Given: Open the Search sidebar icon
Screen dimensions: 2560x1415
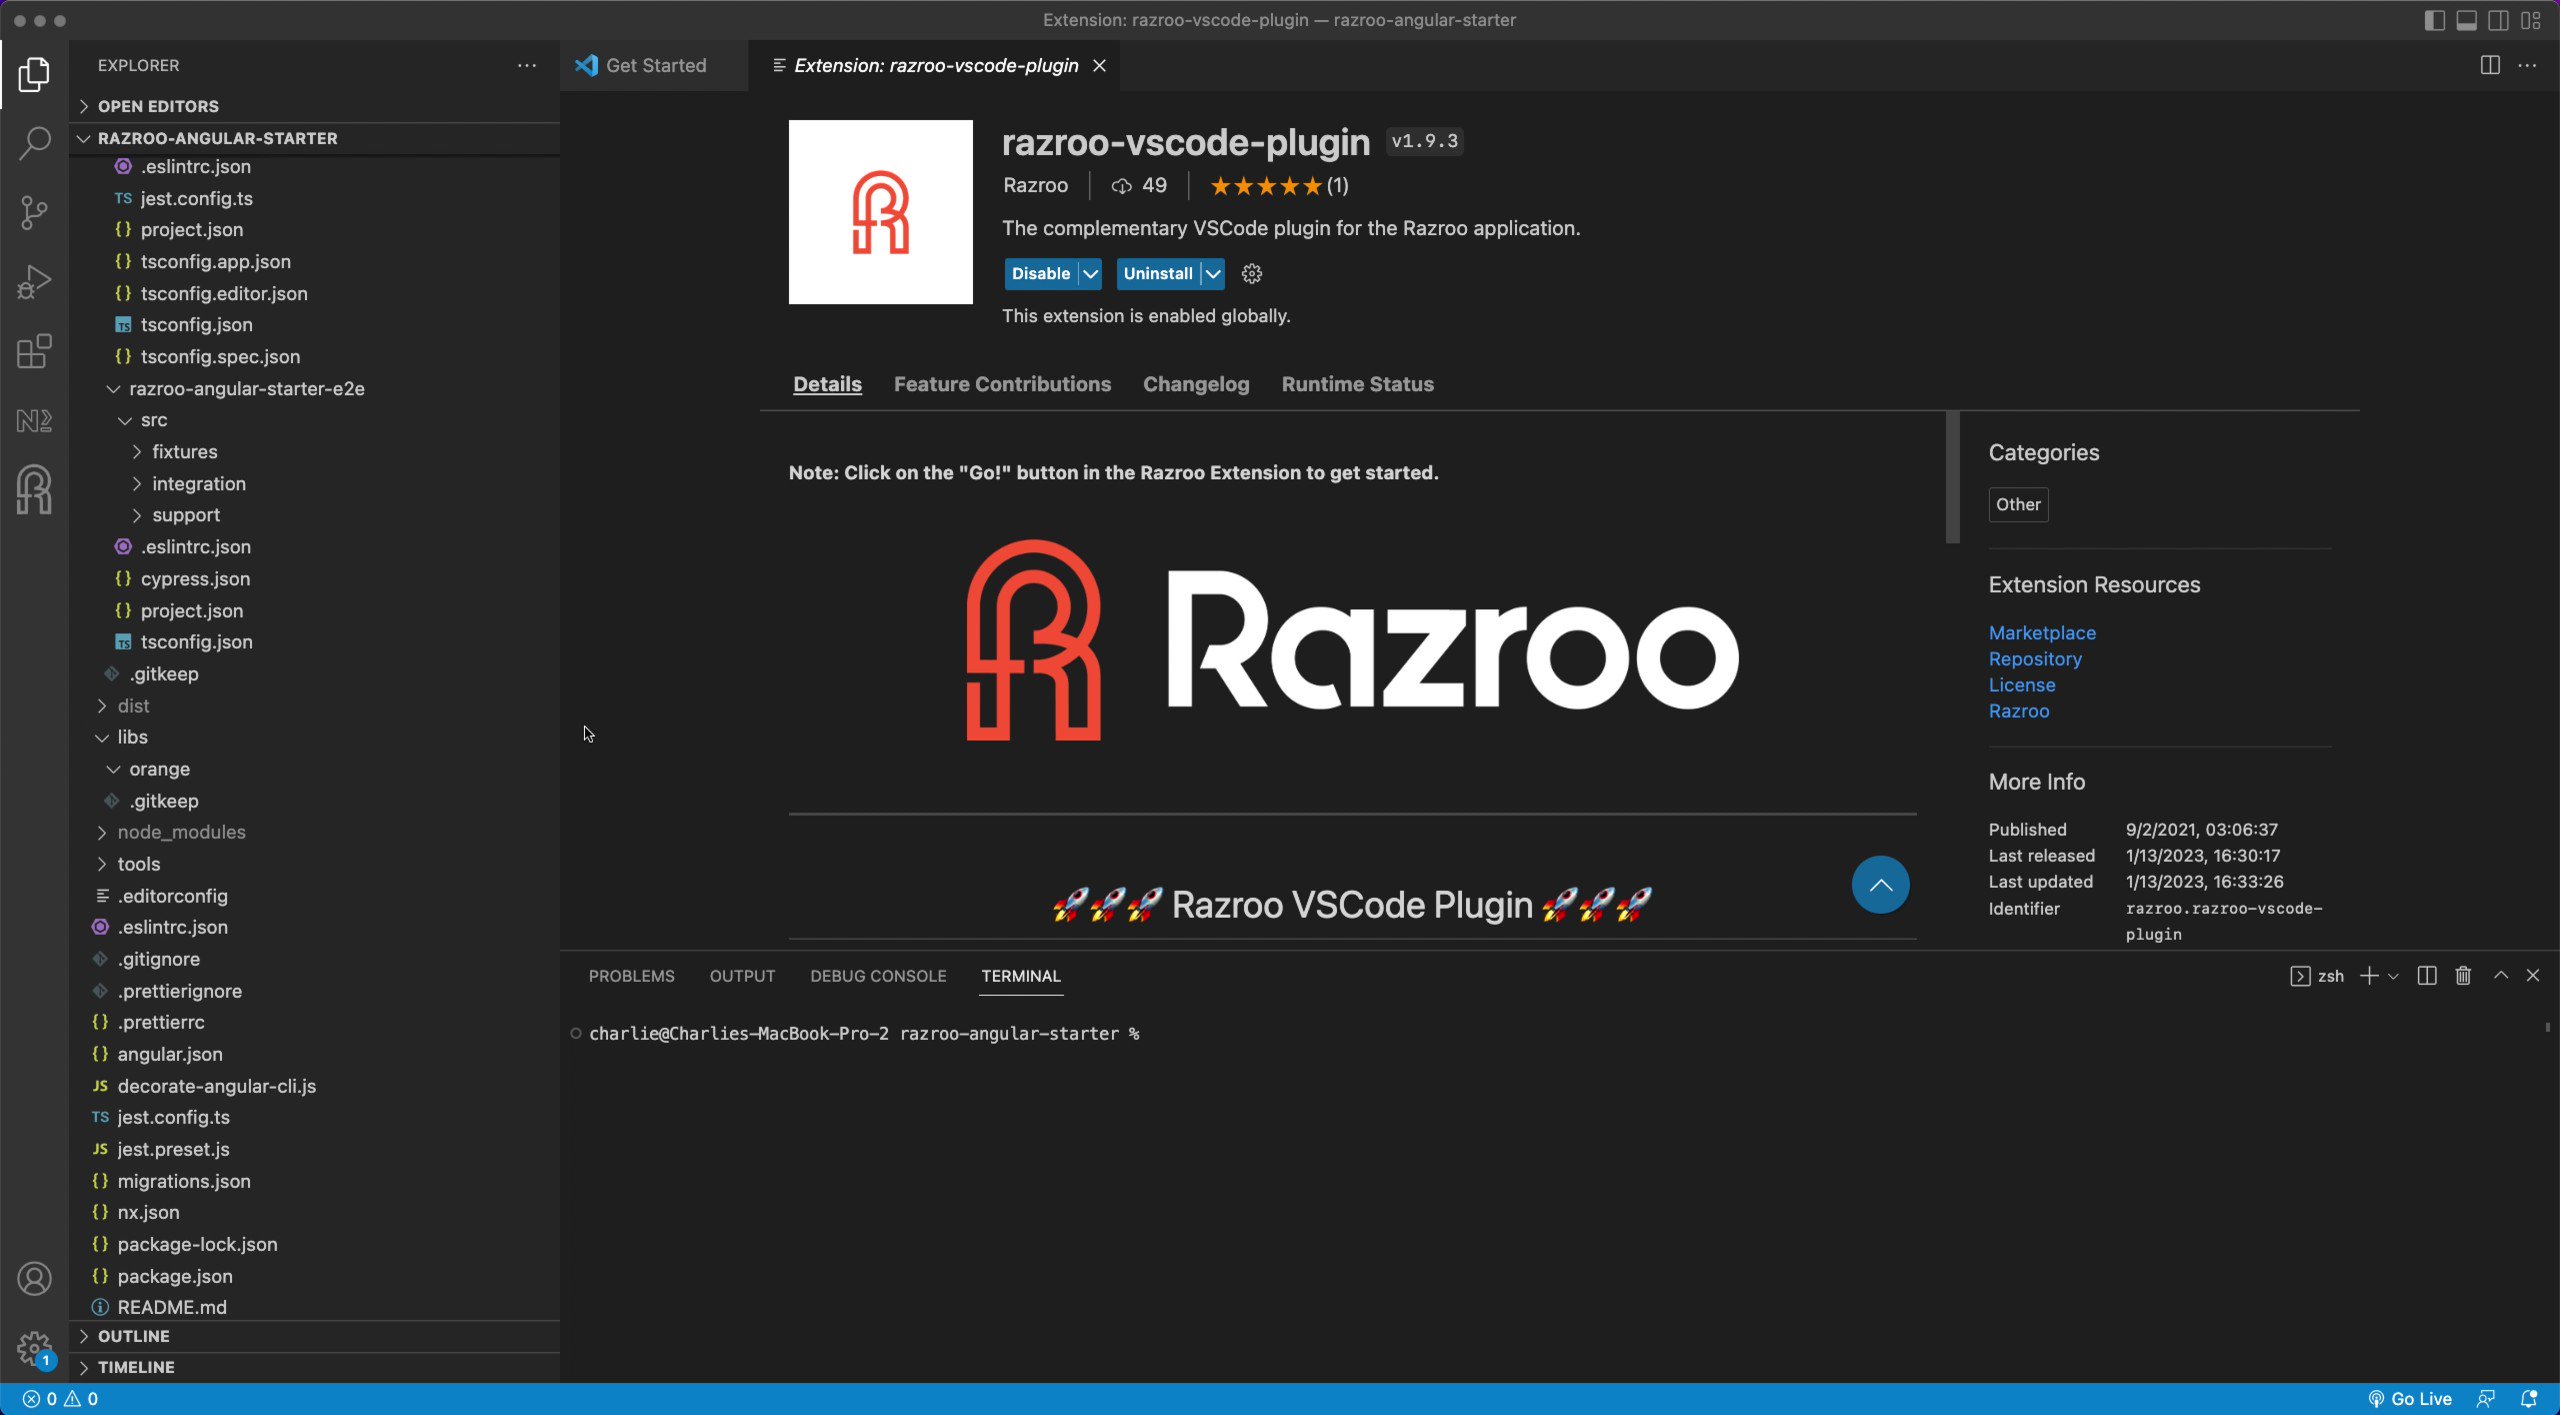Looking at the screenshot, I should pyautogui.click(x=35, y=142).
